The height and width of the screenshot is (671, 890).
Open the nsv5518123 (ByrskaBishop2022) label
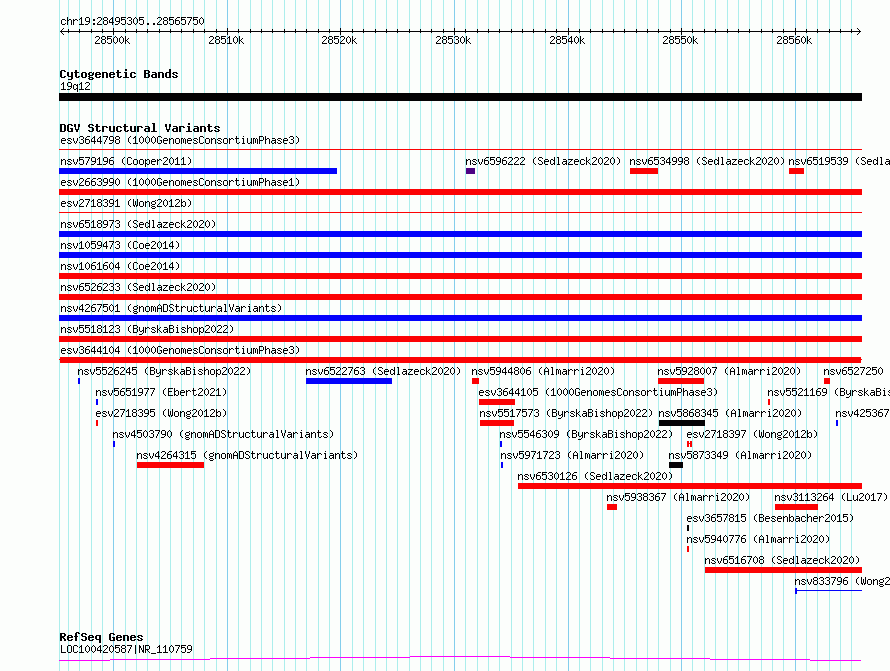(x=147, y=329)
